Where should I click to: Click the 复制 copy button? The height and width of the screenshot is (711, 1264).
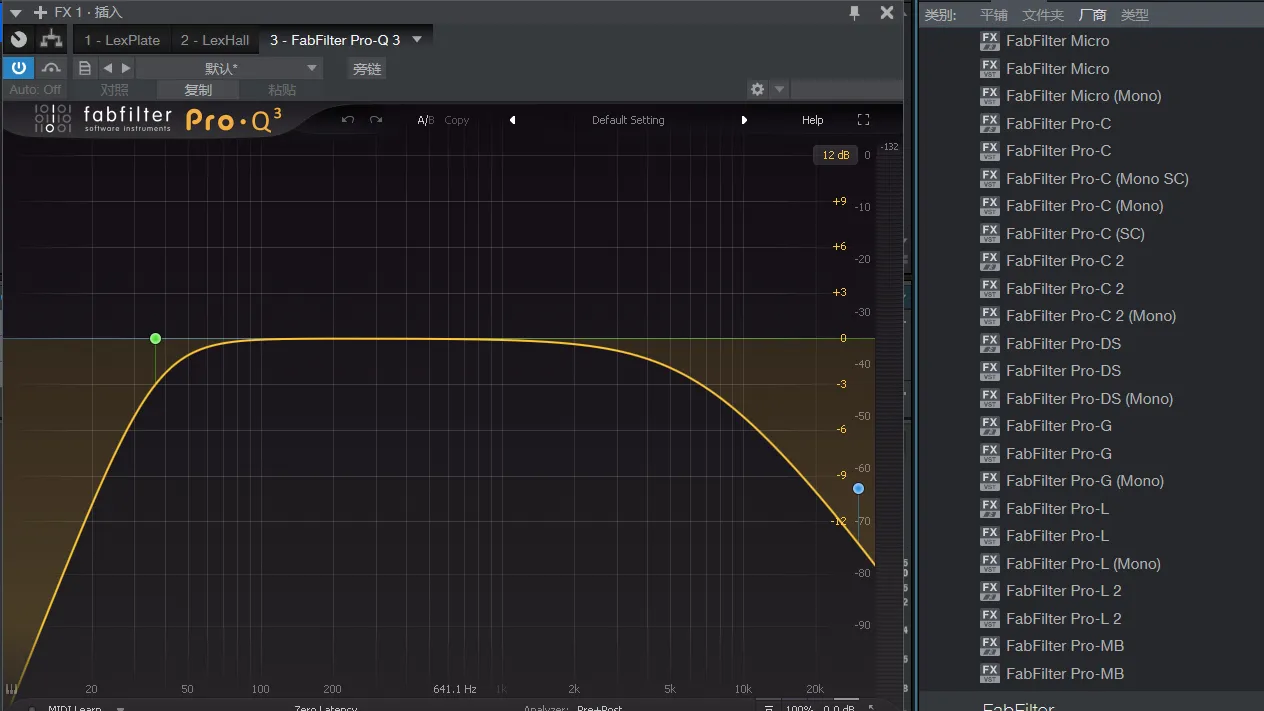(x=198, y=90)
